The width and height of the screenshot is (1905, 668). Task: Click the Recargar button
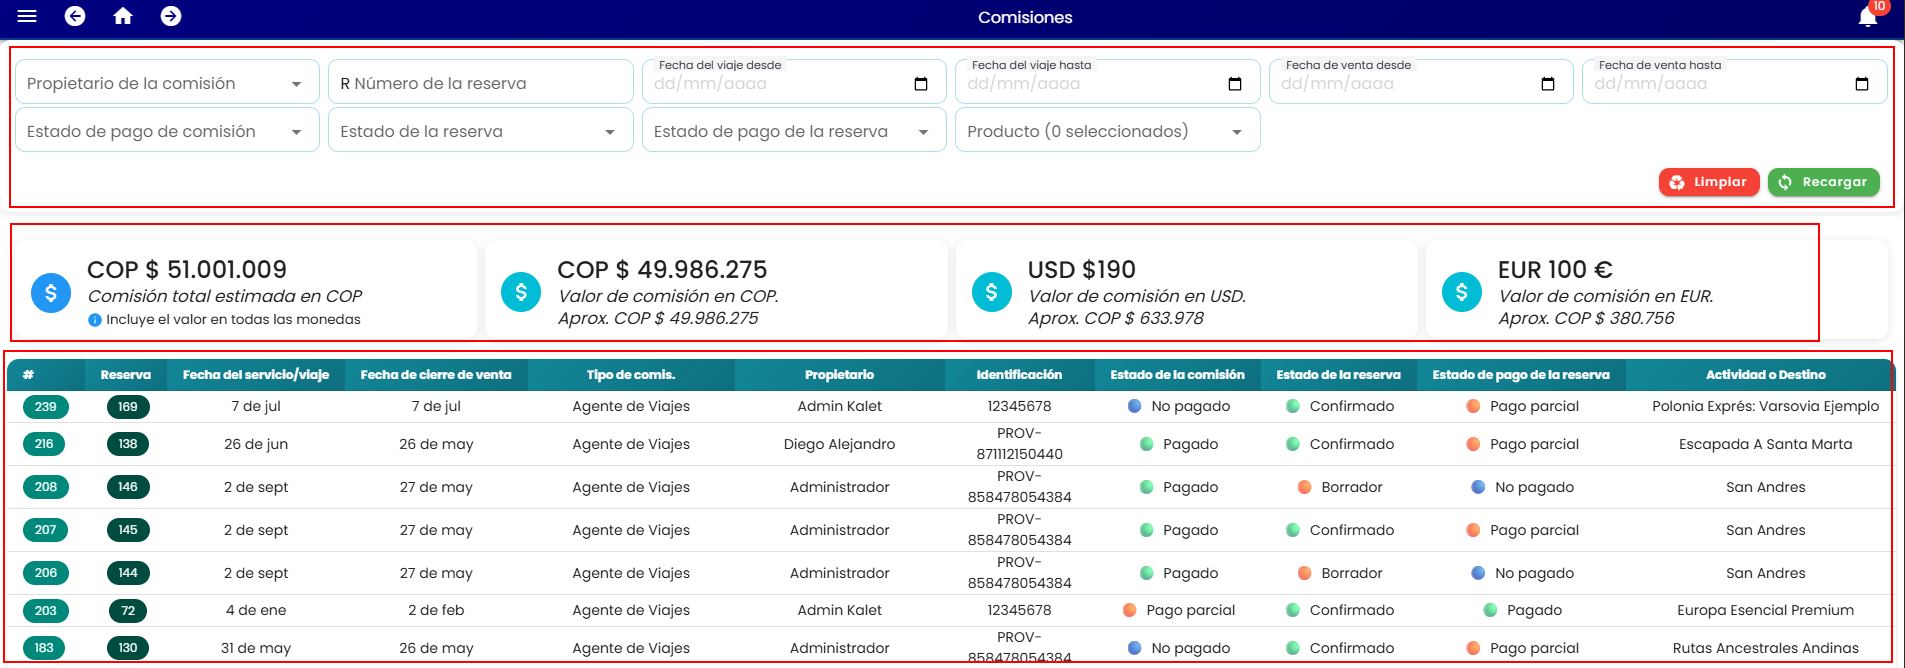click(1824, 182)
